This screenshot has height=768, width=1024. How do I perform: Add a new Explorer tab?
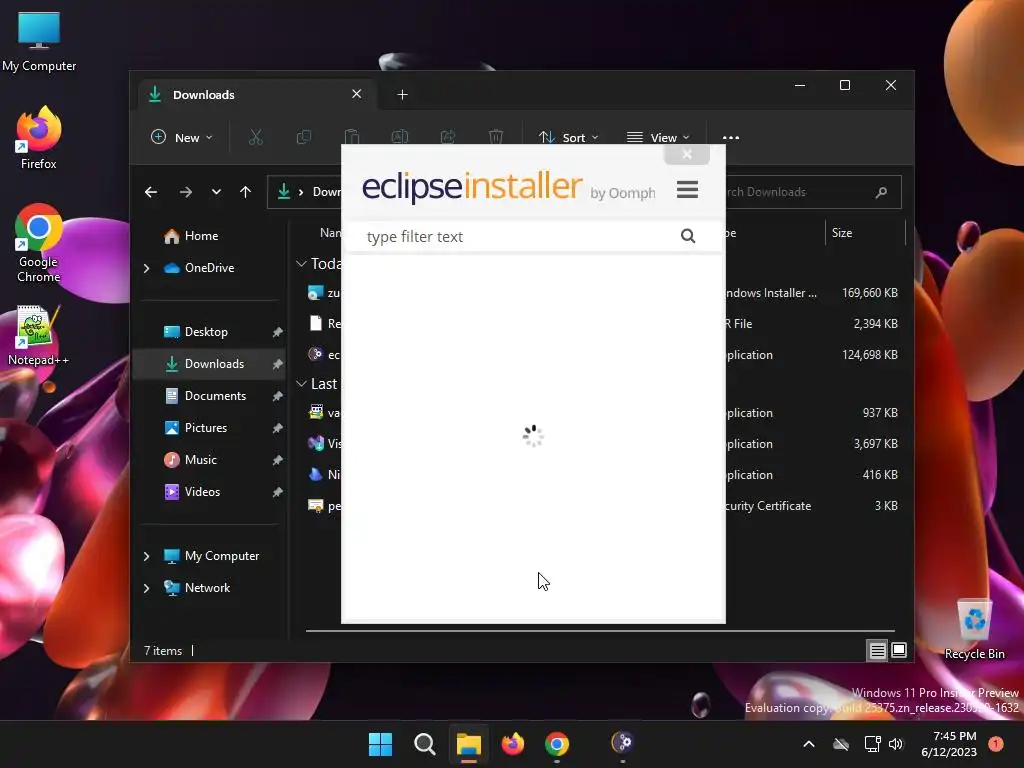(x=402, y=95)
